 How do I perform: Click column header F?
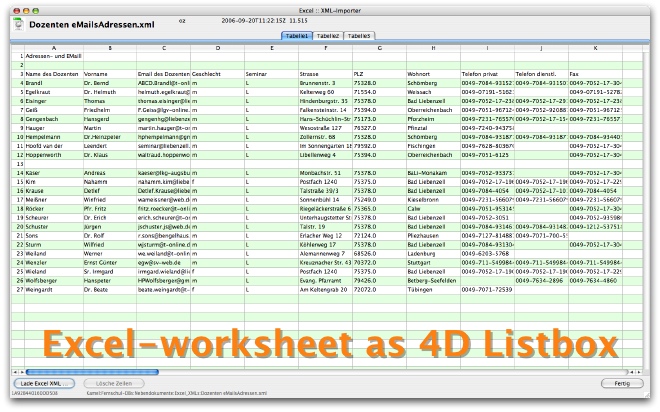[325, 48]
